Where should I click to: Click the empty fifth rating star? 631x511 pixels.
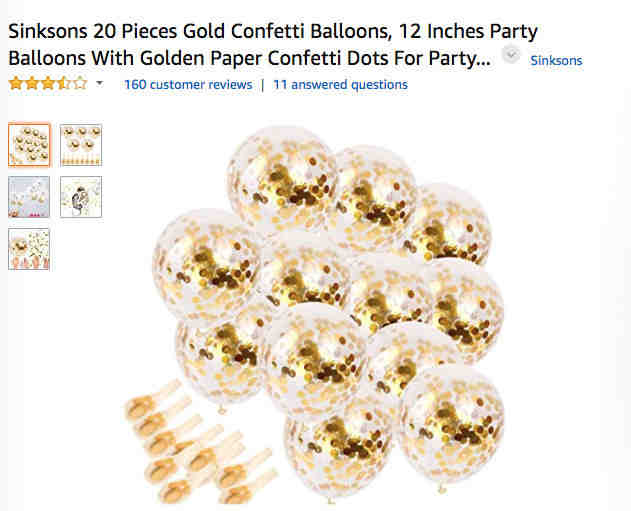[80, 84]
